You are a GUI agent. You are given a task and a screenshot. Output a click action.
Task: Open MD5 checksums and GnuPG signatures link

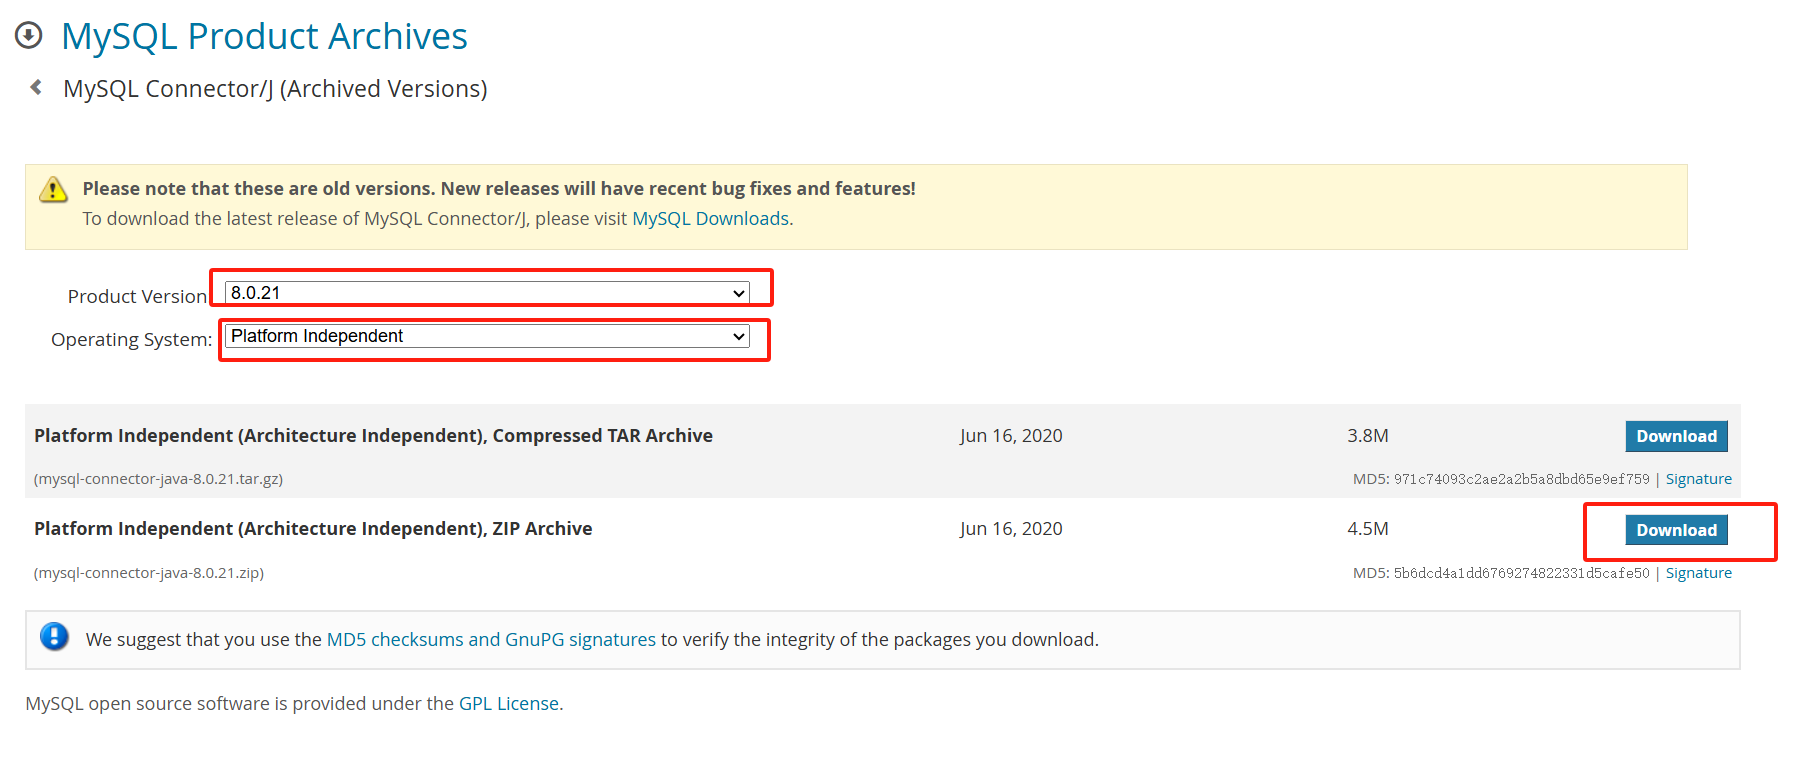[491, 639]
